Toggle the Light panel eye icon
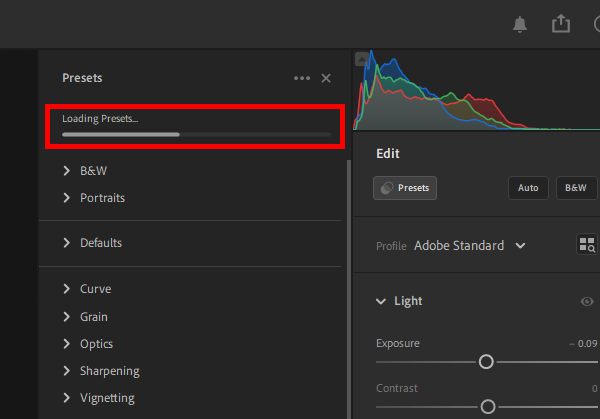Image resolution: width=600 pixels, height=419 pixels. (x=587, y=301)
